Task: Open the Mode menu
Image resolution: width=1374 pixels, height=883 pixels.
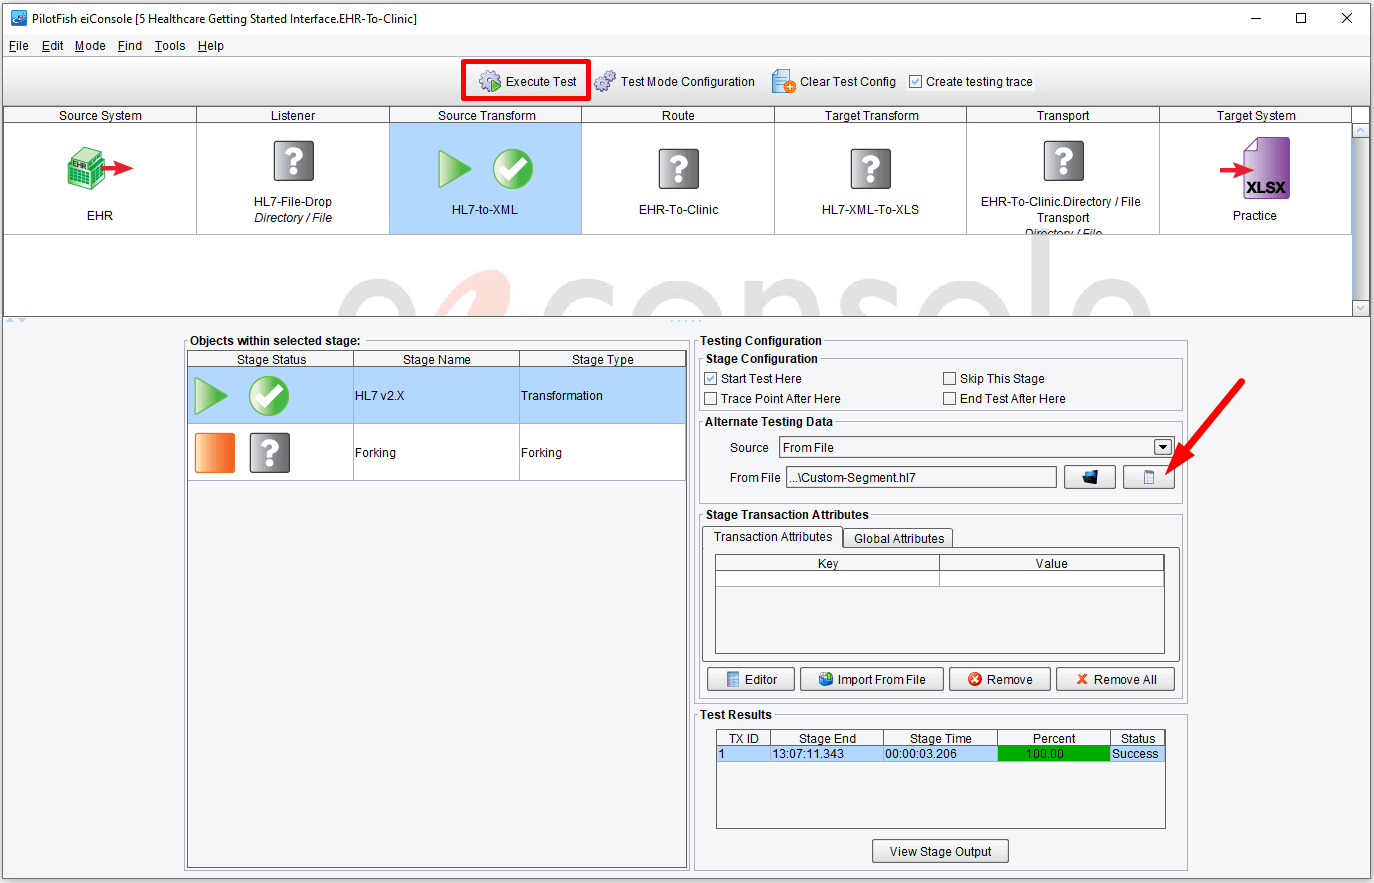Action: [x=90, y=46]
